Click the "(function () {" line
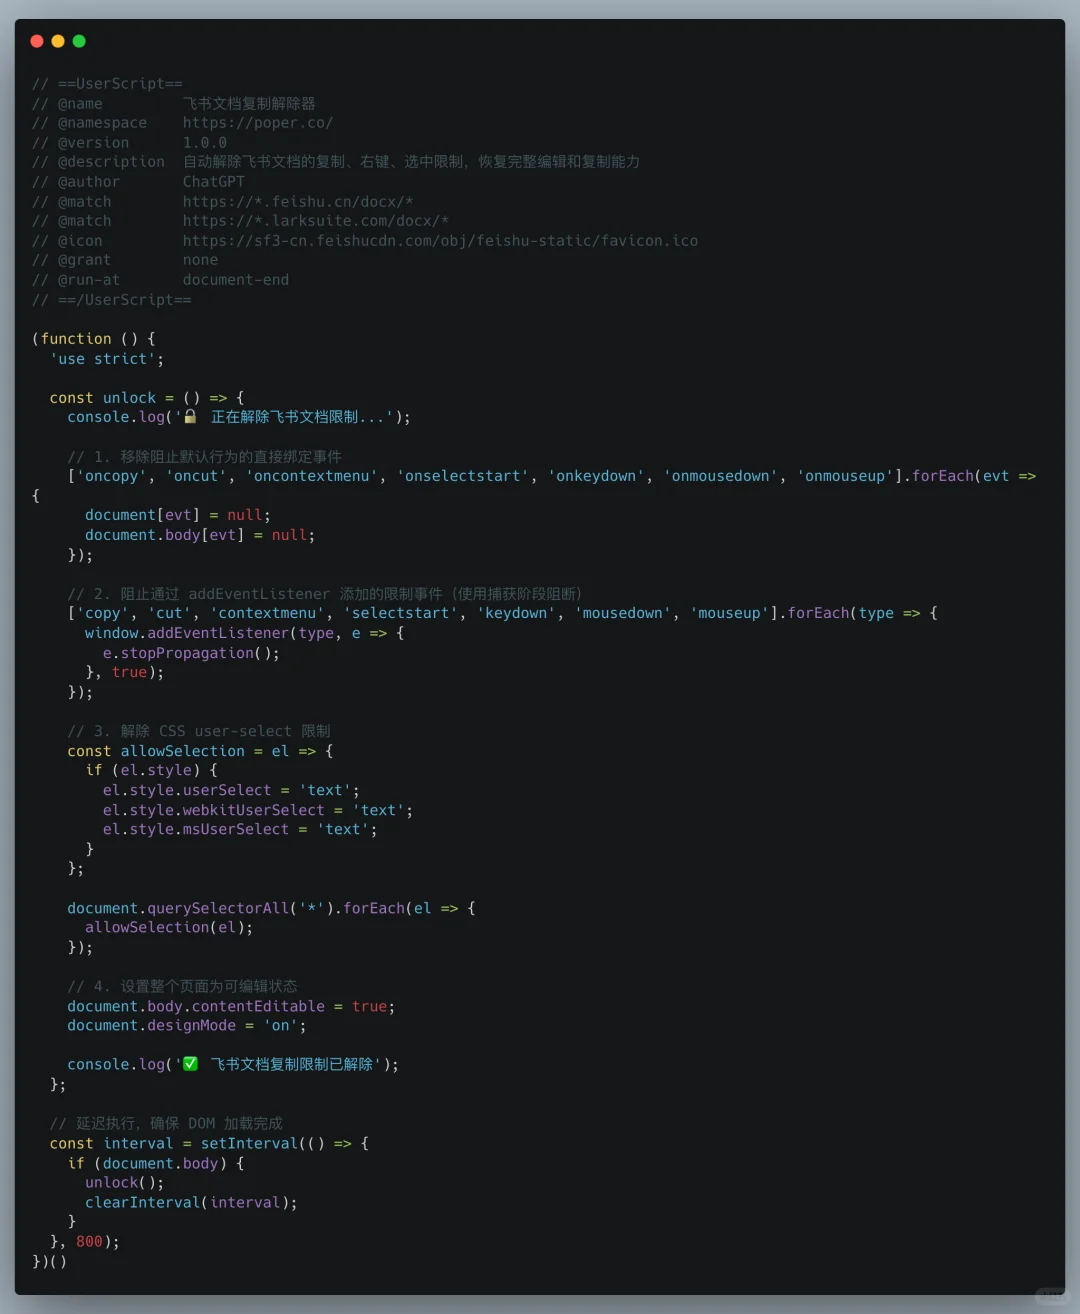Viewport: 1080px width, 1314px height. click(x=94, y=339)
